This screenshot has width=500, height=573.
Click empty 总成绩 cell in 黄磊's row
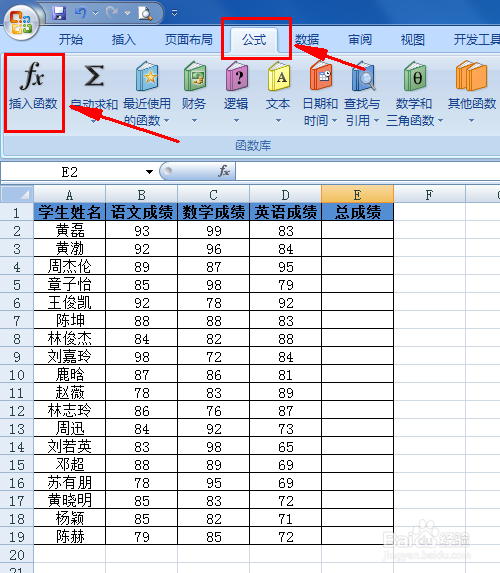[357, 230]
